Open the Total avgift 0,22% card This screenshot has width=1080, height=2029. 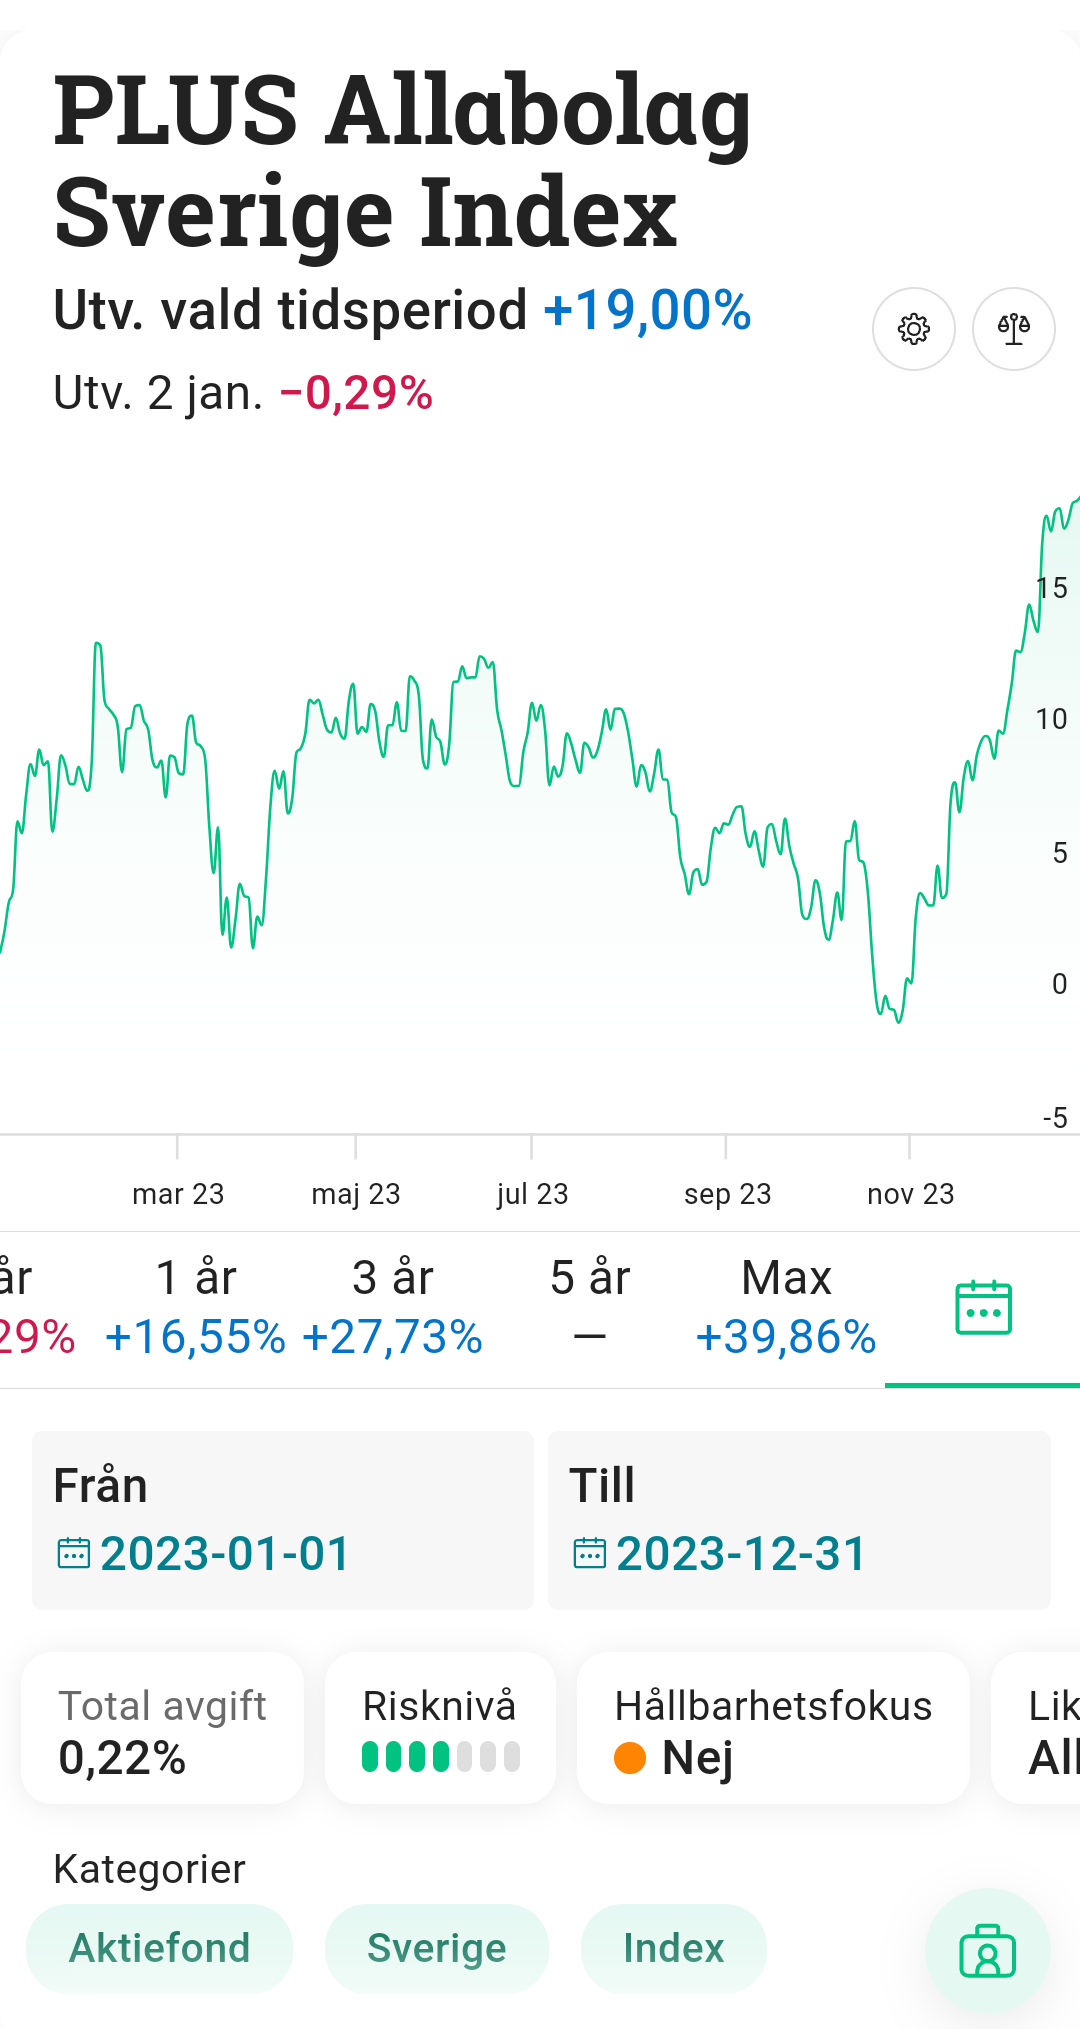pyautogui.click(x=162, y=1729)
